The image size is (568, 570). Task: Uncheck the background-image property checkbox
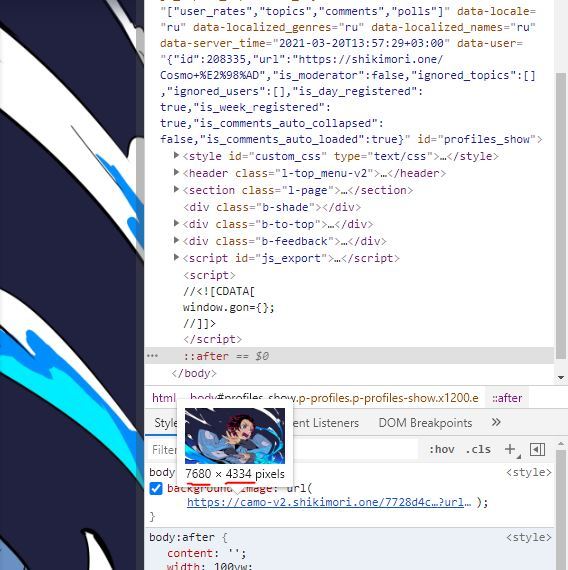coord(156,488)
